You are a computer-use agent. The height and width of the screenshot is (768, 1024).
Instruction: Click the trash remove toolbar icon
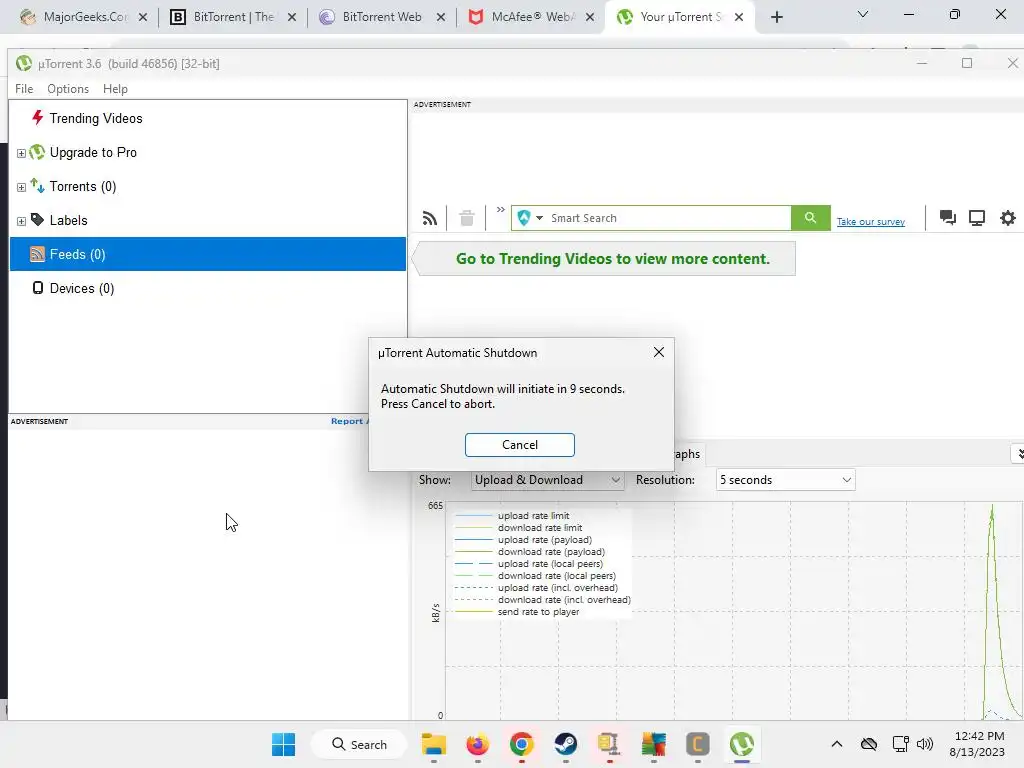pos(466,218)
